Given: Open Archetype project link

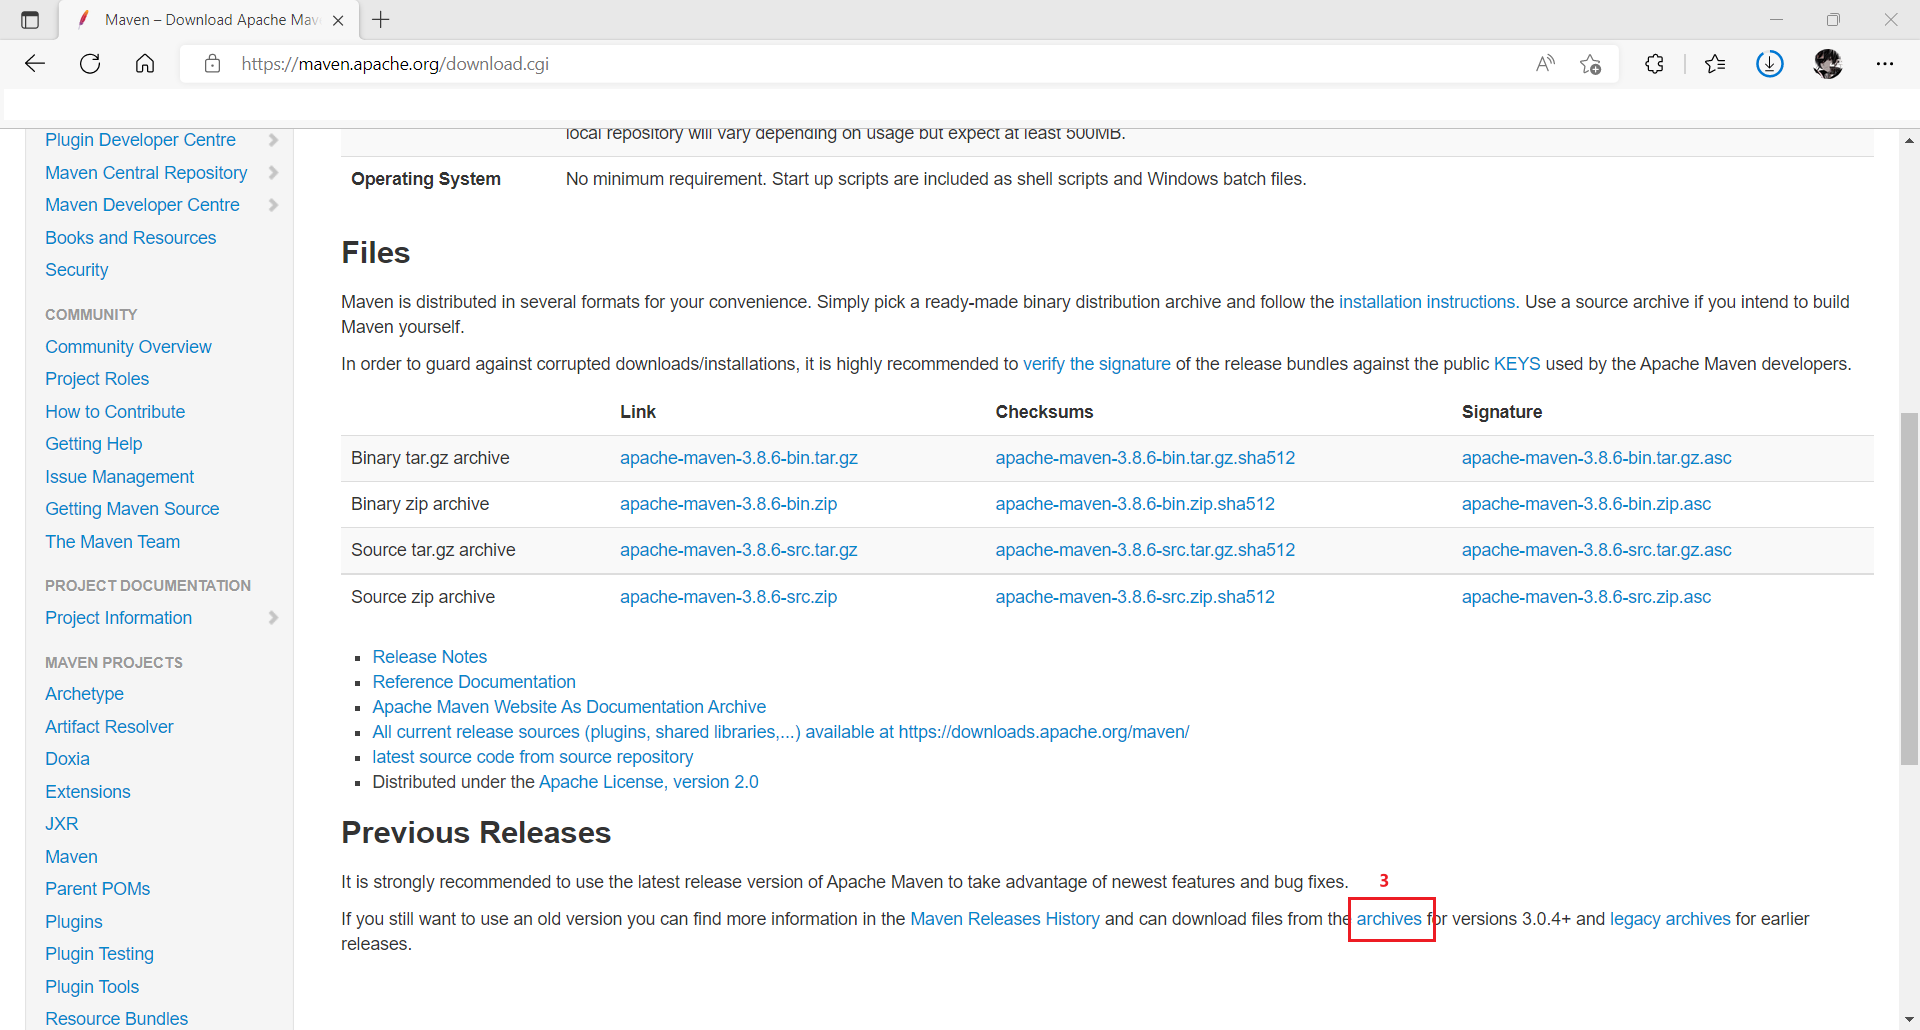Looking at the screenshot, I should [x=84, y=694].
